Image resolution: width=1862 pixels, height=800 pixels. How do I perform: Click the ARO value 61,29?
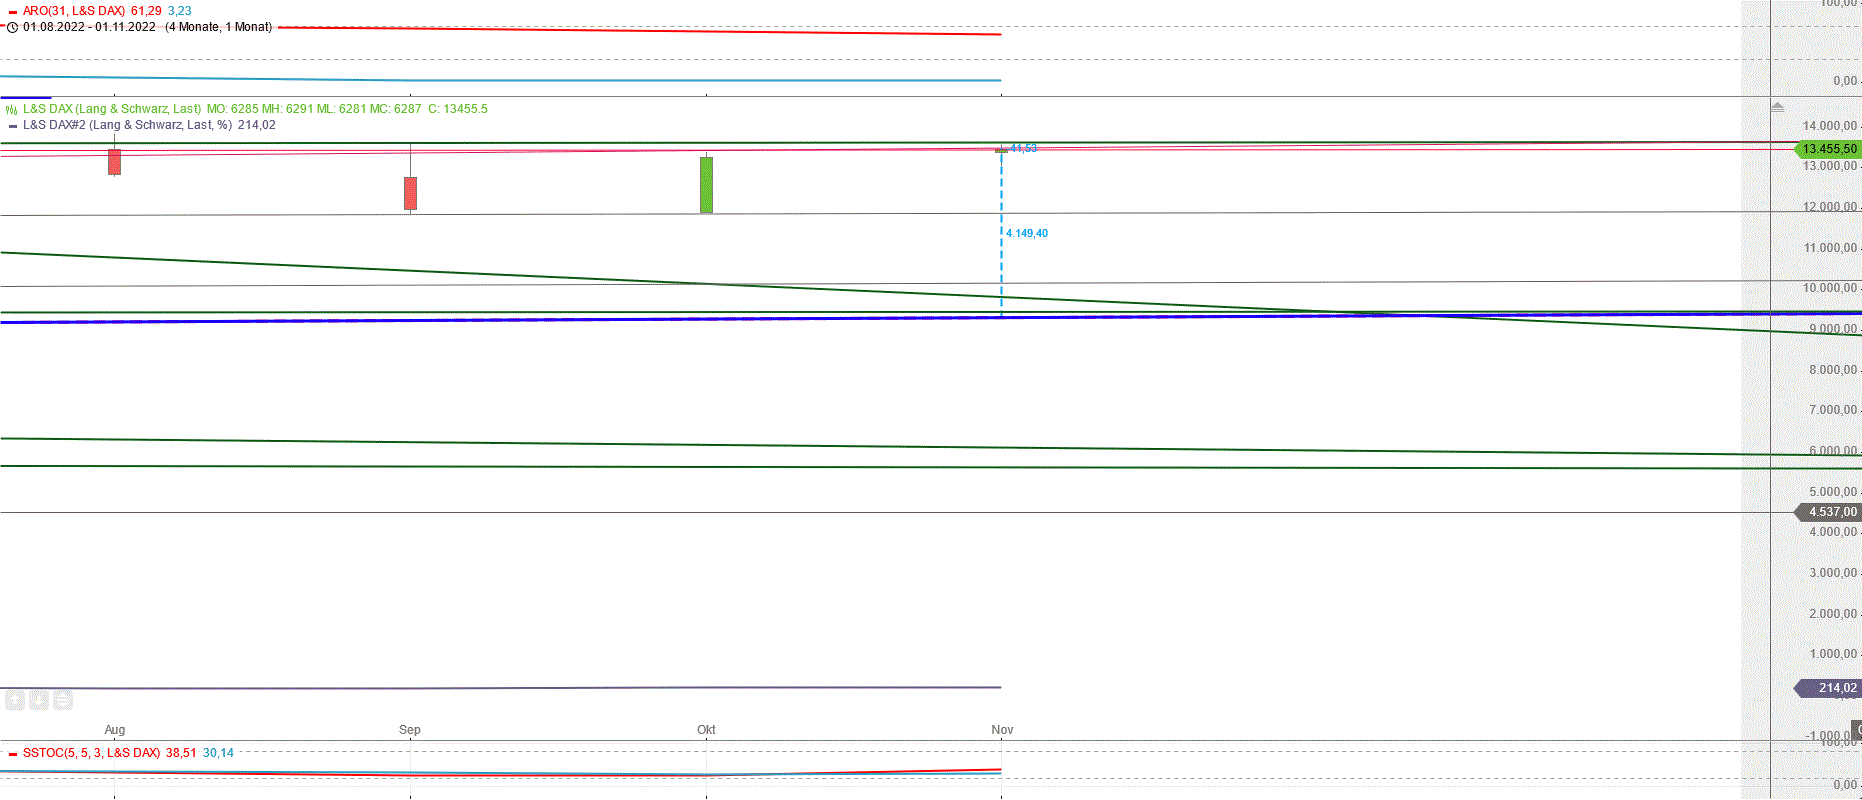pyautogui.click(x=146, y=11)
